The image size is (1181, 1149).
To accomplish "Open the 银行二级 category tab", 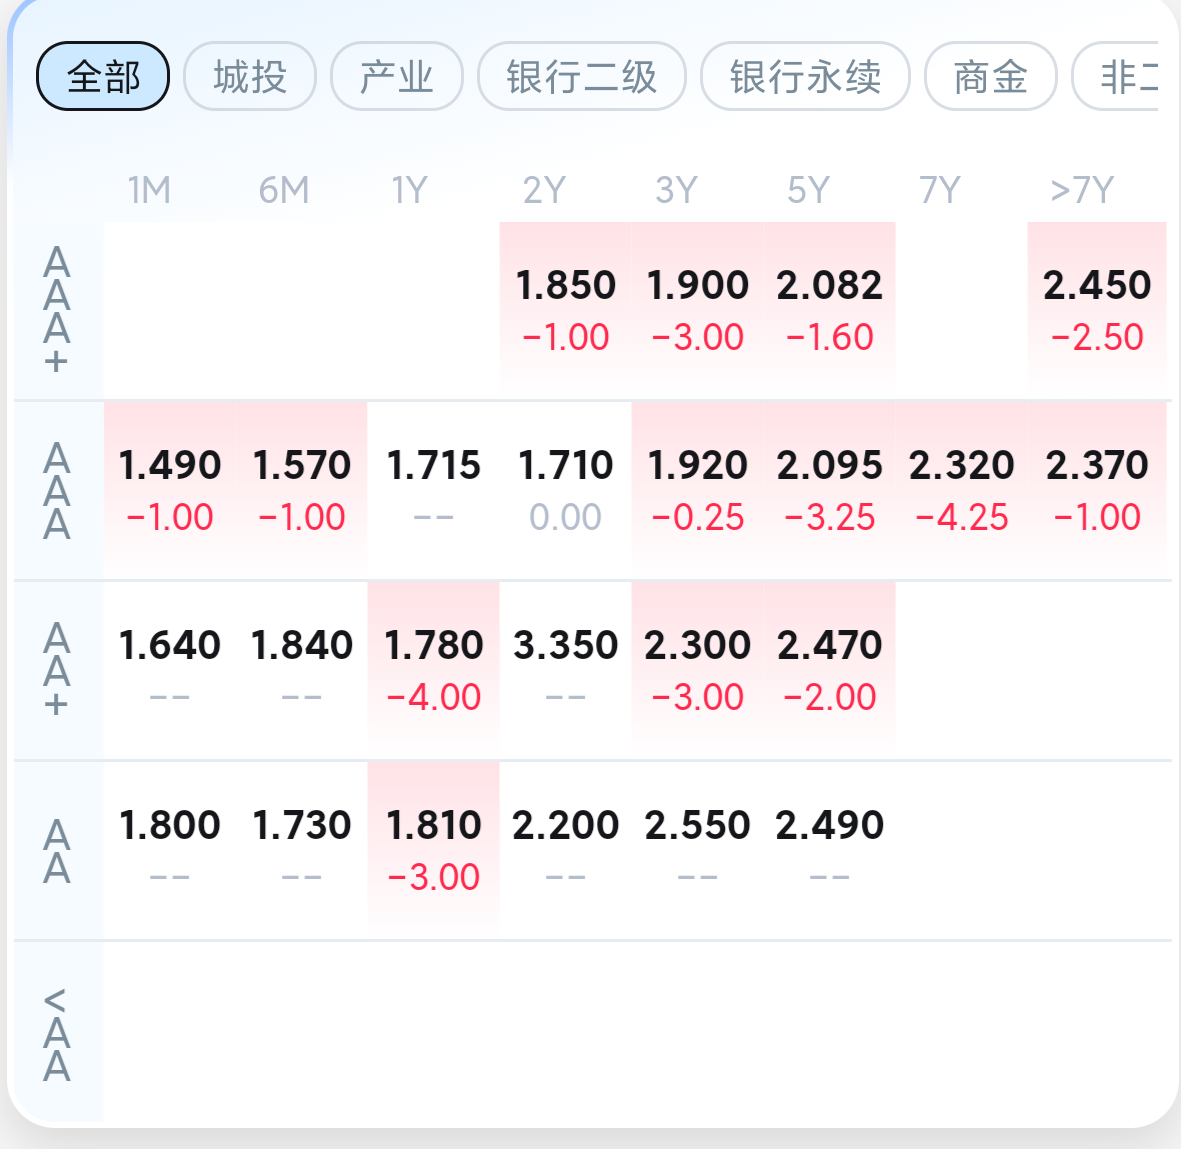I will (x=582, y=76).
